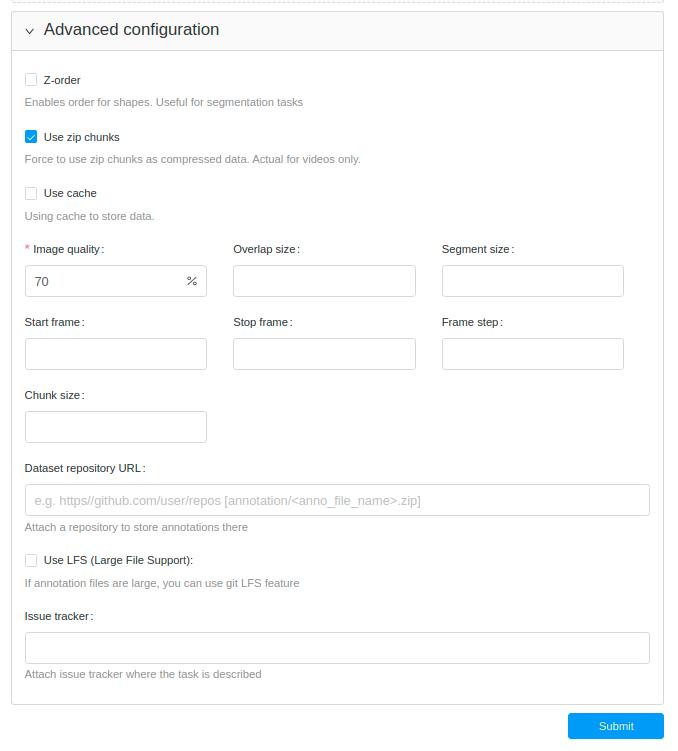Click into the Image quality field
Screen dimensions: 678x751
pos(105,281)
